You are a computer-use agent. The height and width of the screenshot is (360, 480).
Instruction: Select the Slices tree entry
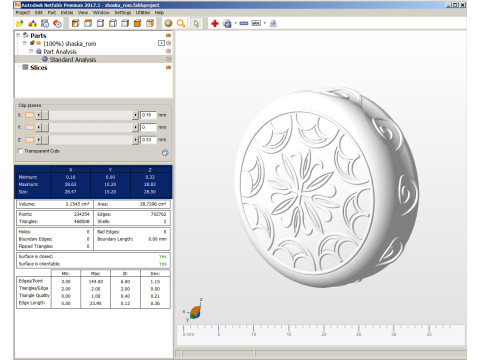pyautogui.click(x=39, y=67)
